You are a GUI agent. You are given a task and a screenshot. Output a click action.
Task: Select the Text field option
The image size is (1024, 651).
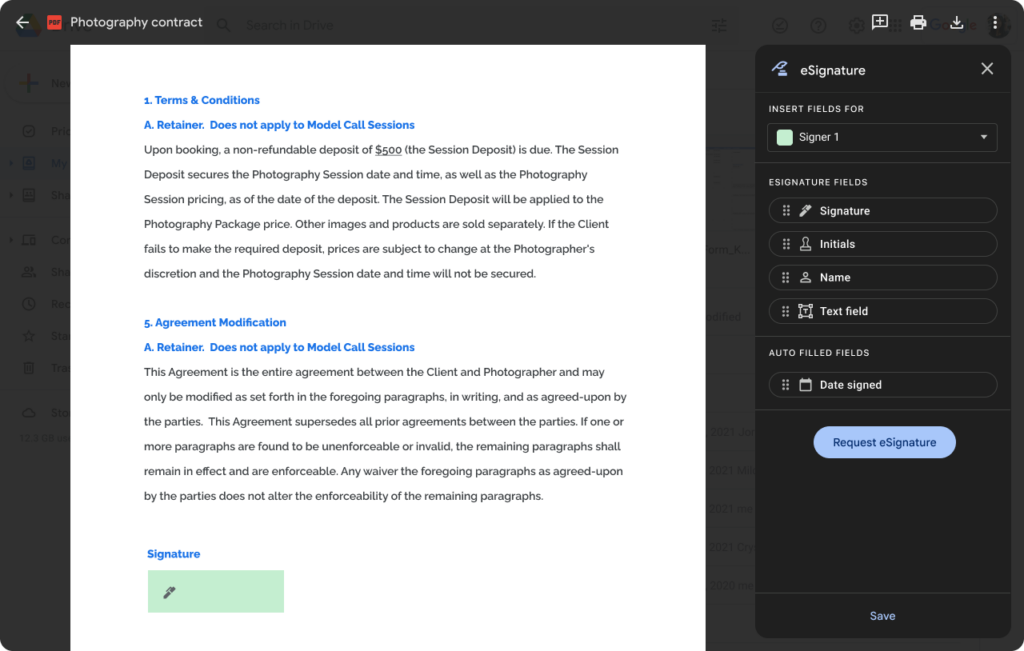(x=882, y=311)
